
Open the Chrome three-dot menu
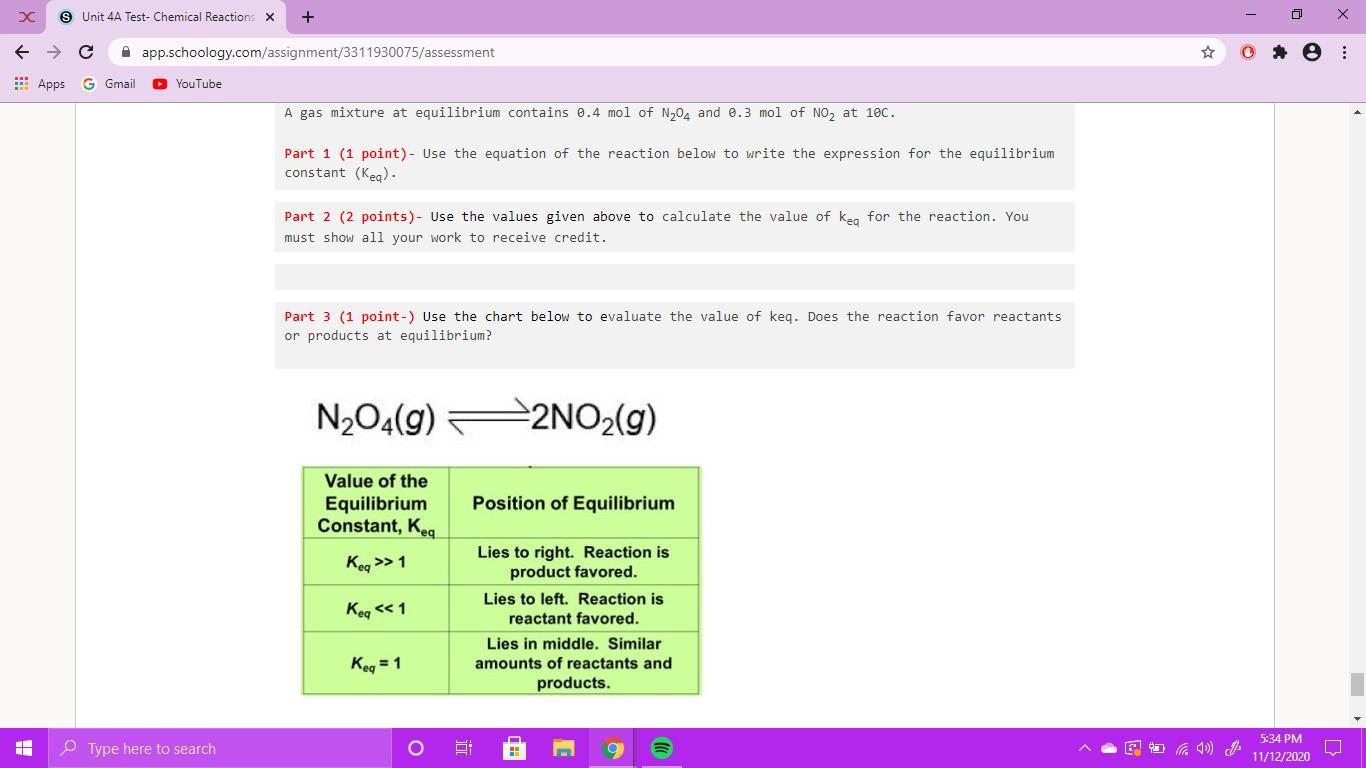[x=1344, y=52]
